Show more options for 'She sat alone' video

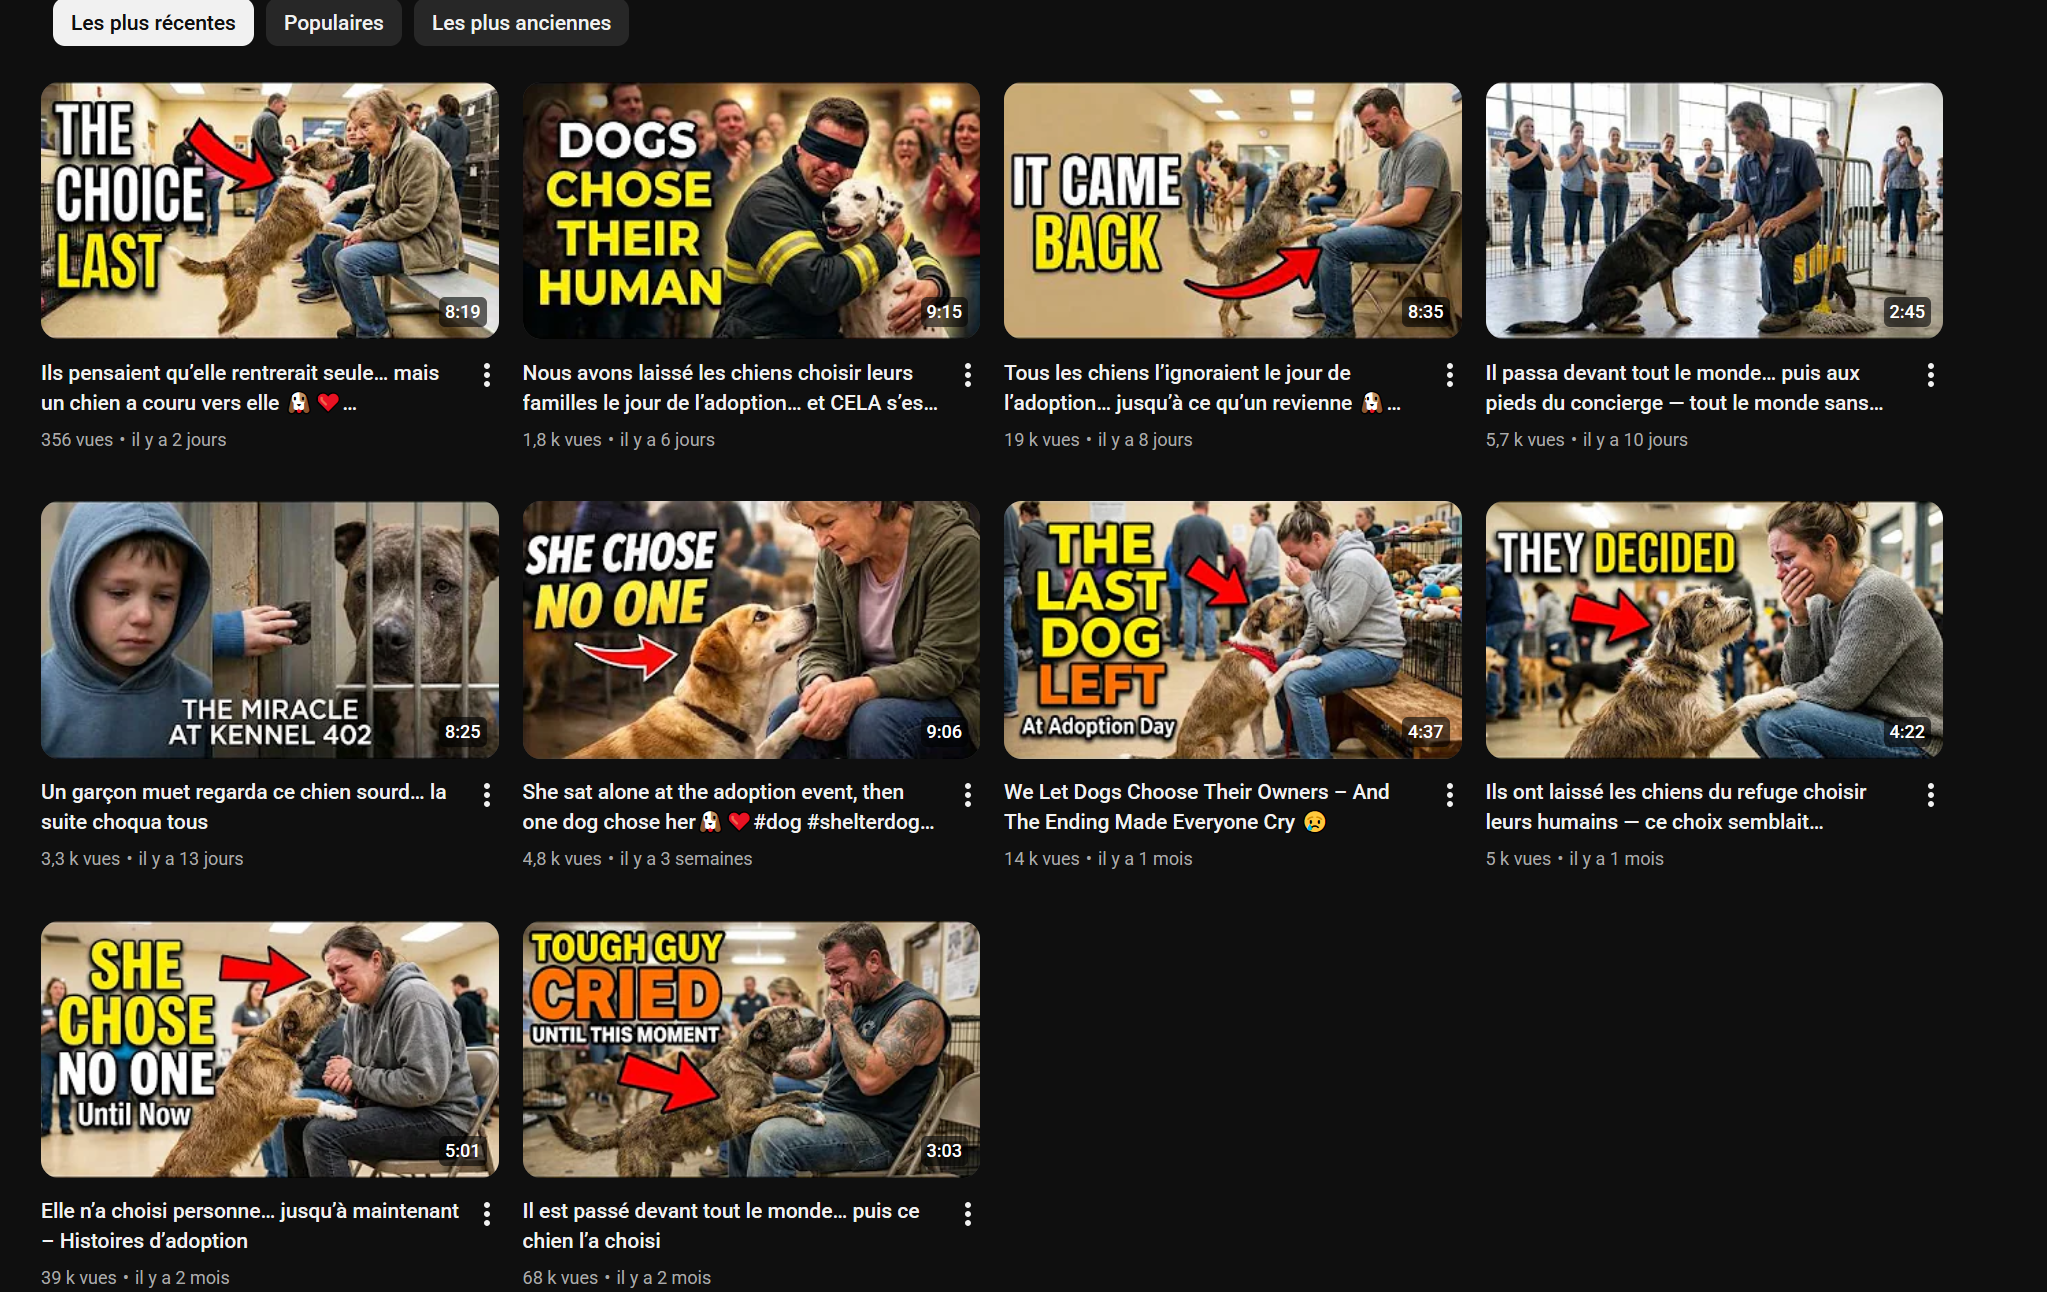click(x=967, y=795)
